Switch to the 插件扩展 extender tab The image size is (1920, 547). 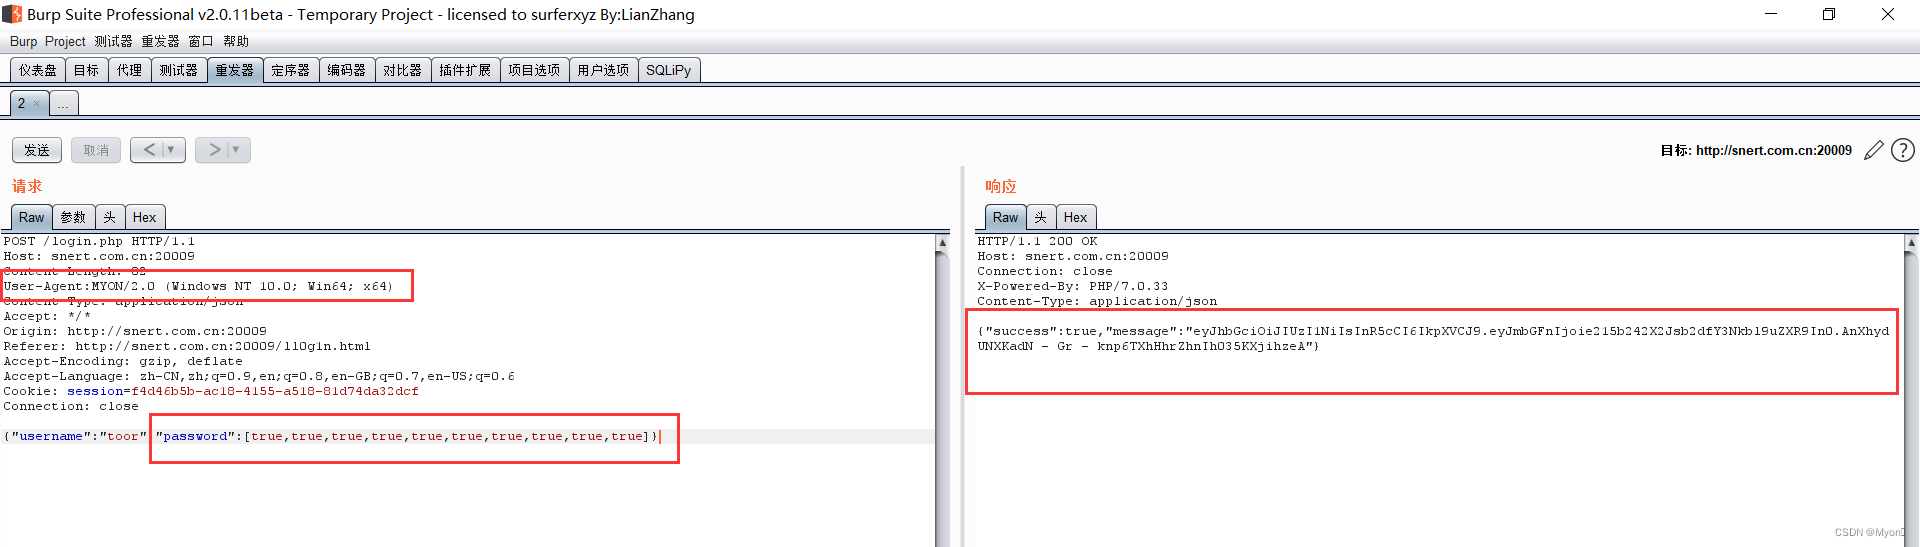click(x=465, y=70)
